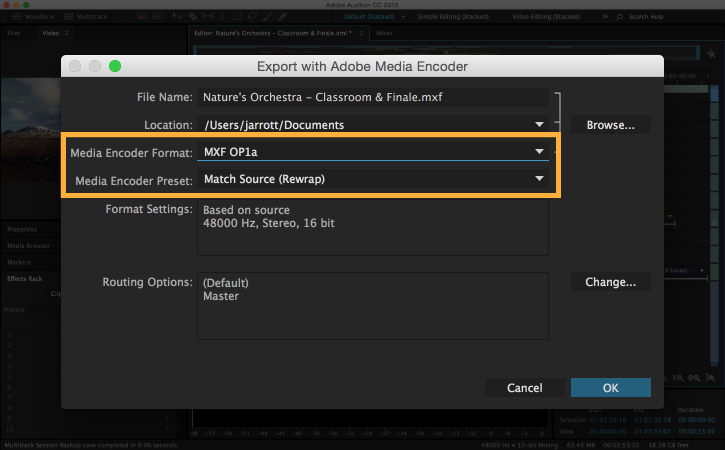This screenshot has width=725, height=450.
Task: Switch to the Mixer tab
Action: [x=385, y=33]
